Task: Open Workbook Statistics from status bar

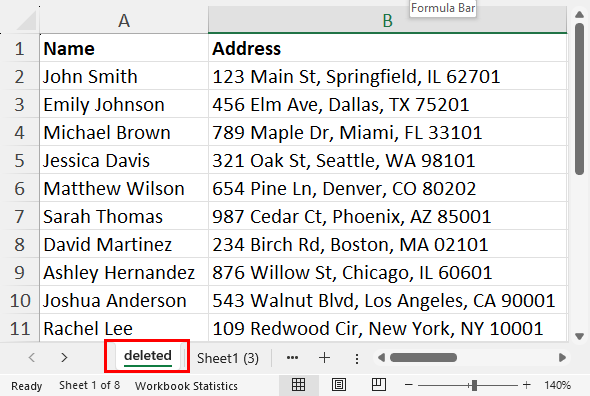Action: click(x=186, y=386)
